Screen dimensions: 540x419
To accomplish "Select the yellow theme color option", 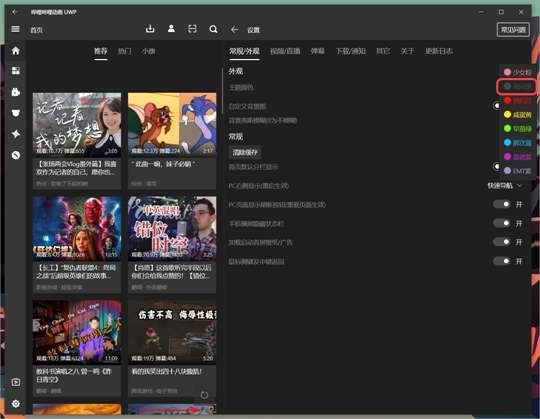I will 518,115.
